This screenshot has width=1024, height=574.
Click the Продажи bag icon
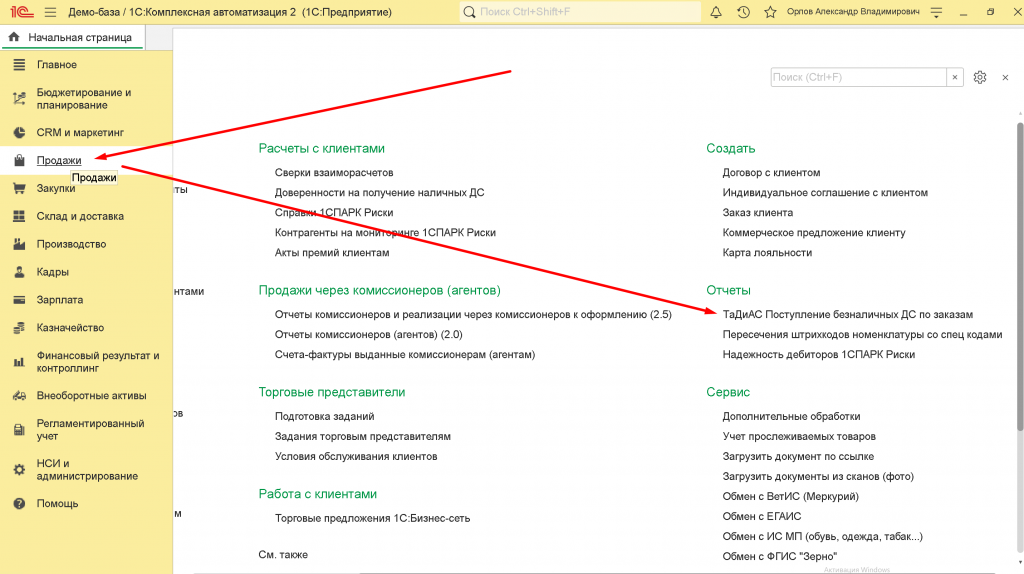(x=19, y=160)
